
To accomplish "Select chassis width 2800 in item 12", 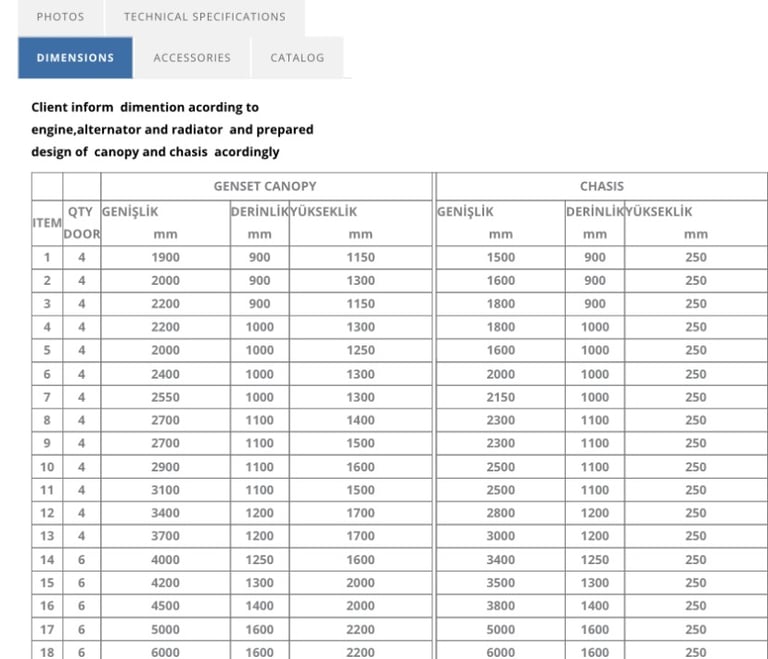I will coord(501,513).
